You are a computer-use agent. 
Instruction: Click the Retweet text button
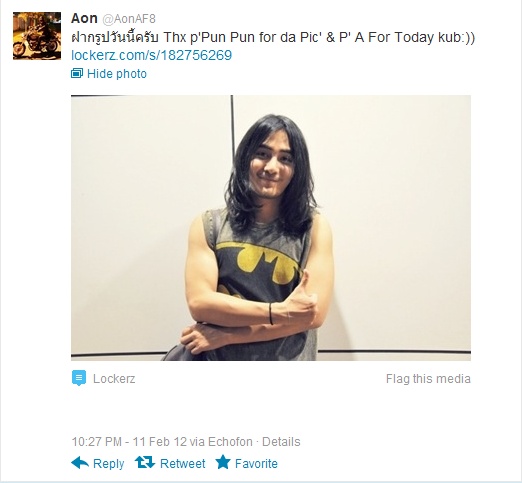tap(183, 464)
